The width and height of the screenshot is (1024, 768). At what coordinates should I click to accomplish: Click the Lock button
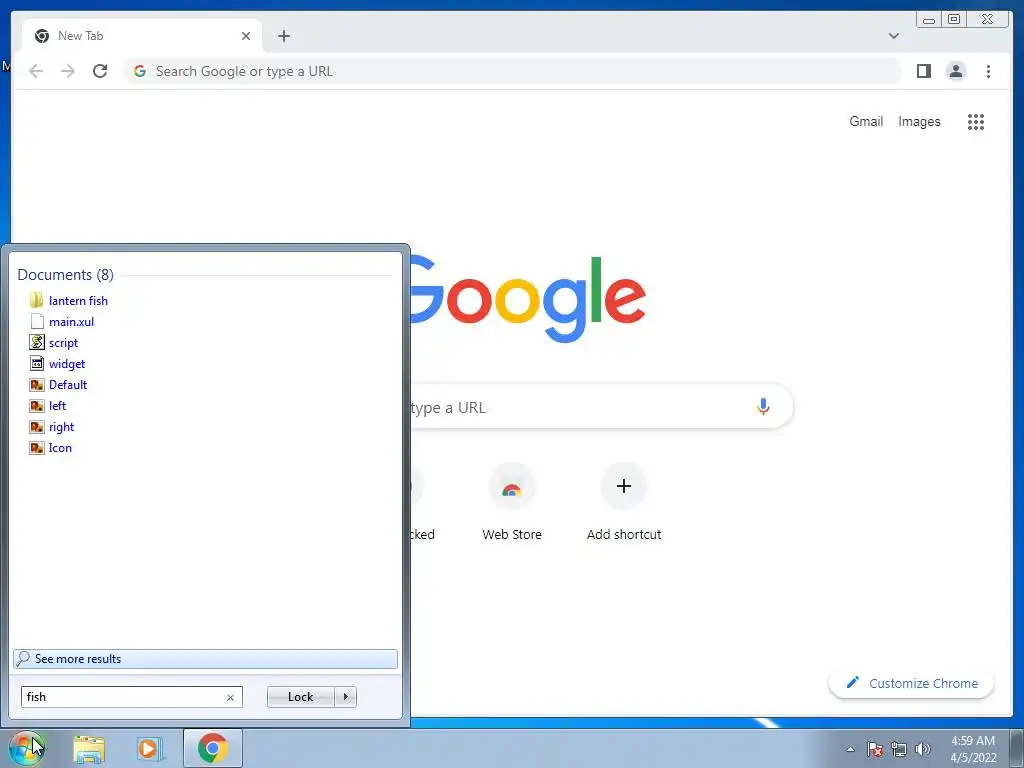(x=300, y=697)
